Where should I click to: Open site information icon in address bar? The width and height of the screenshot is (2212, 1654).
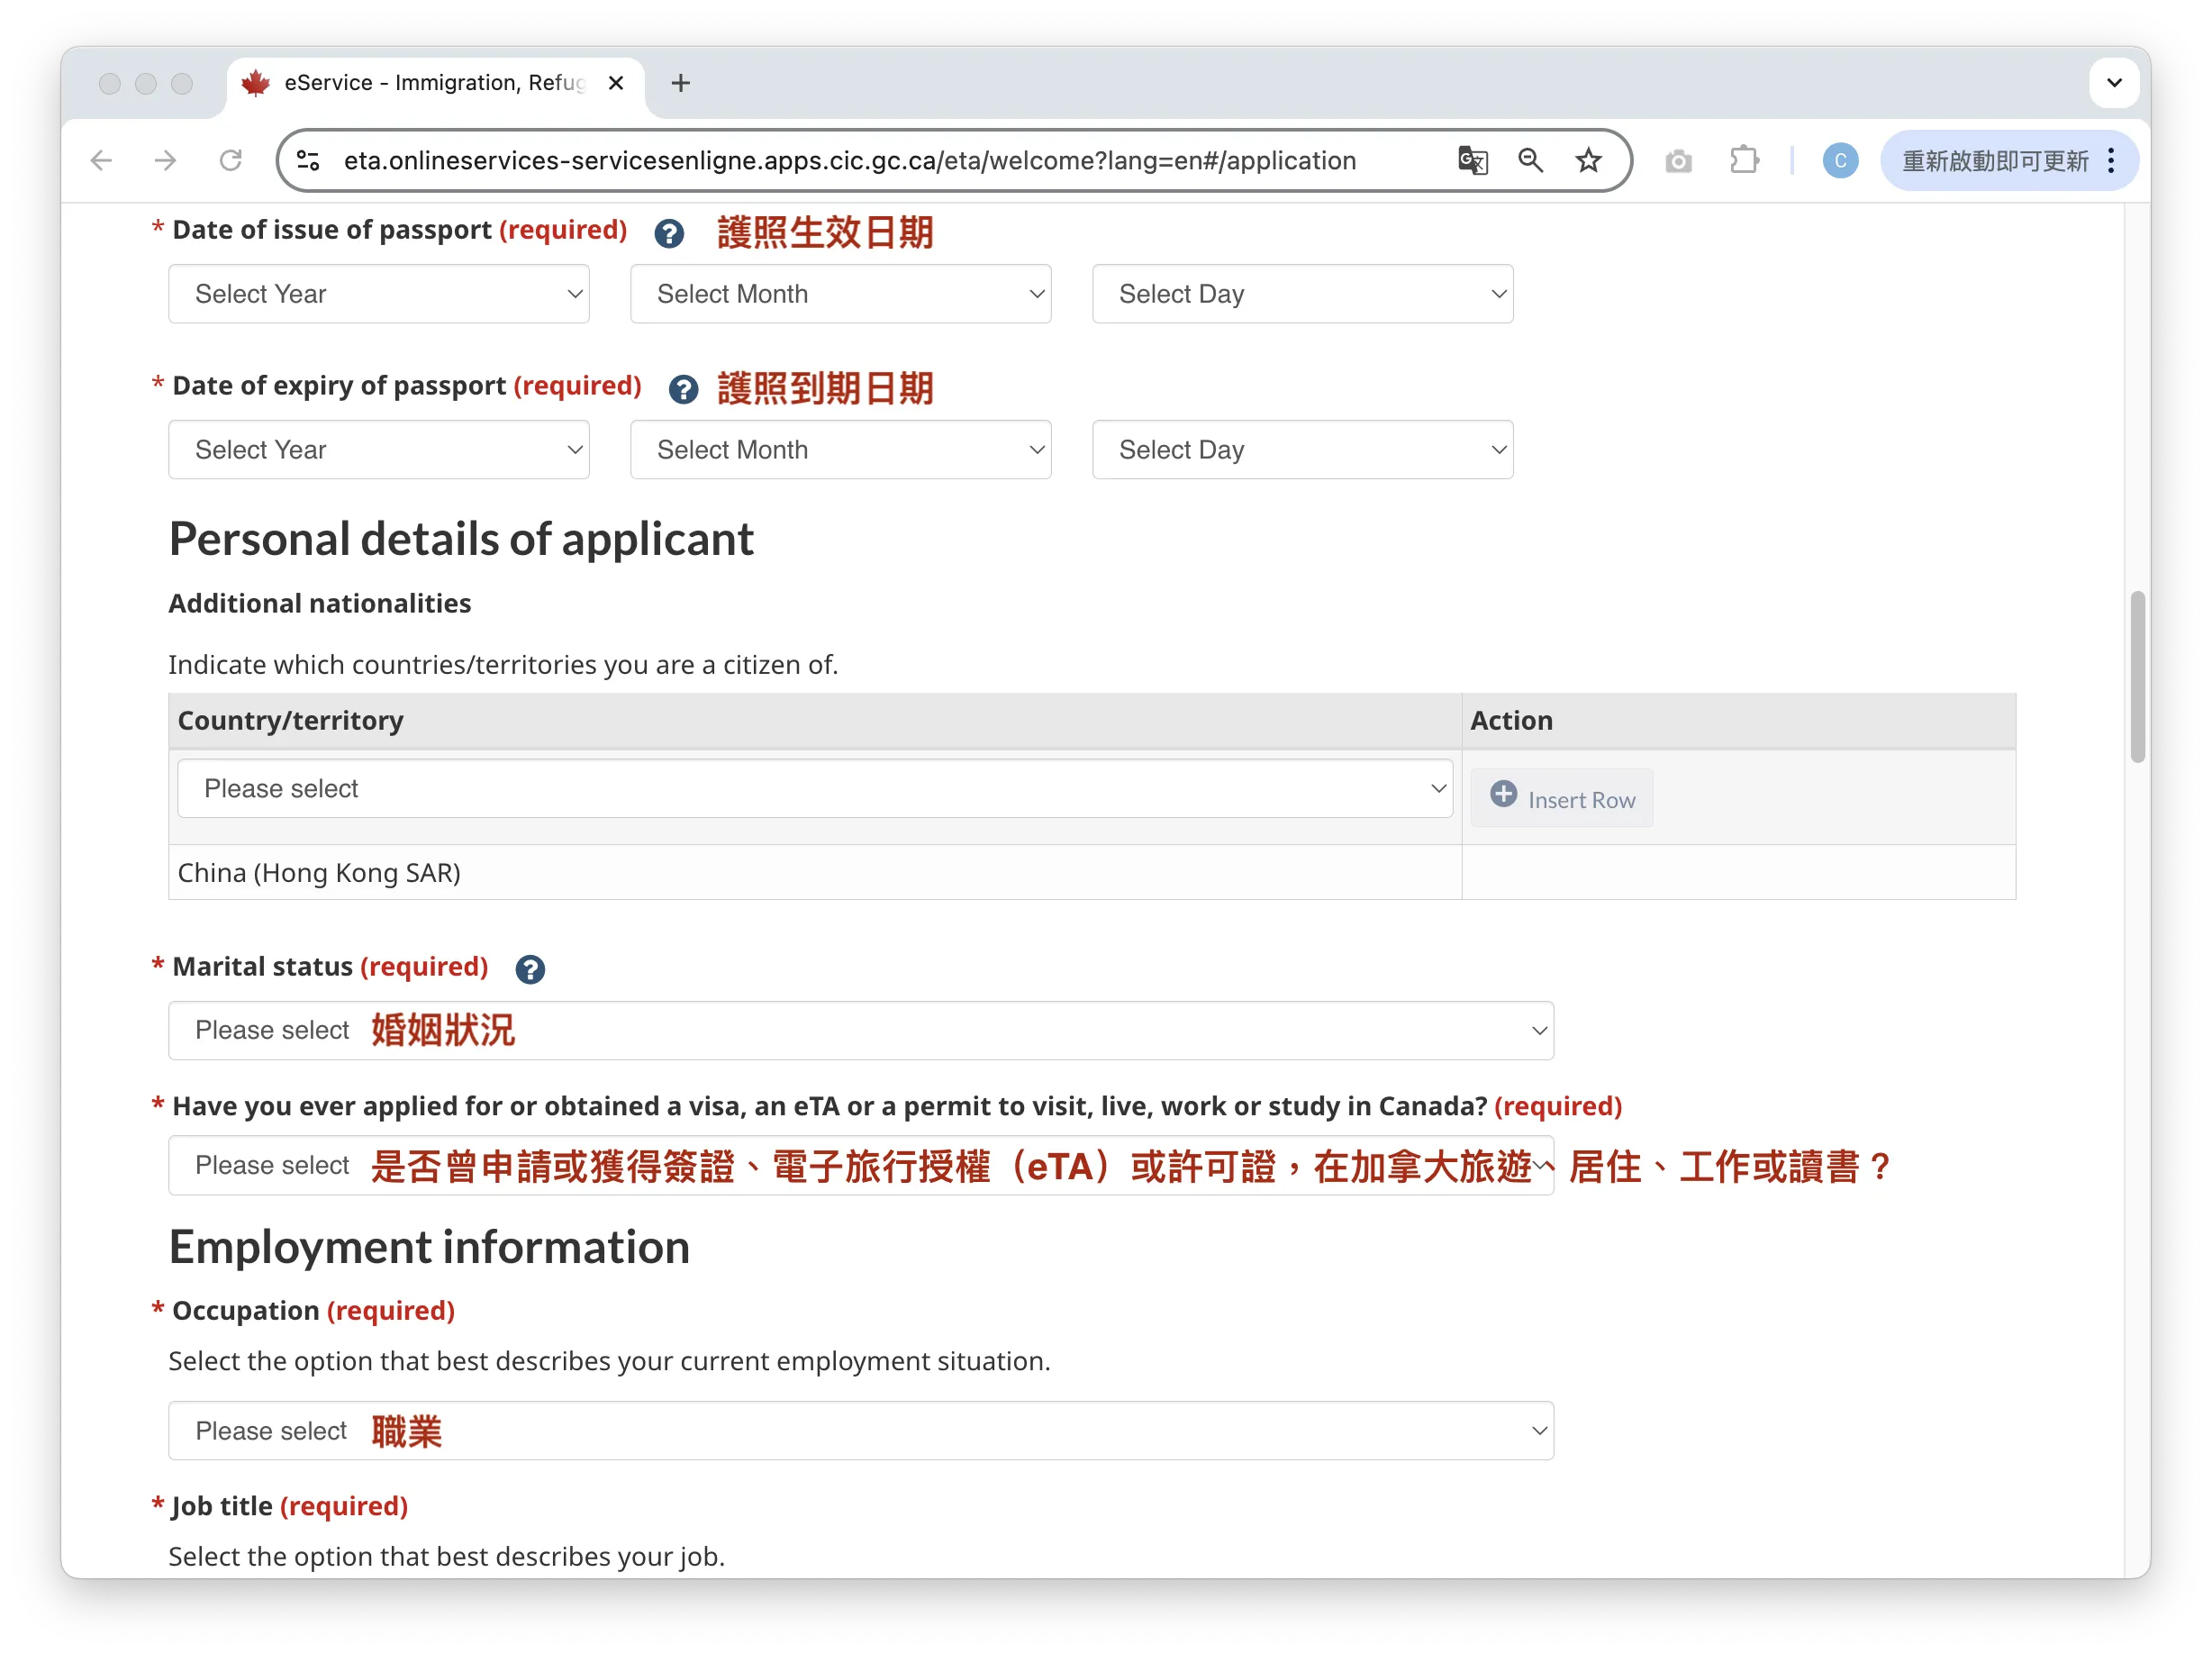click(308, 160)
